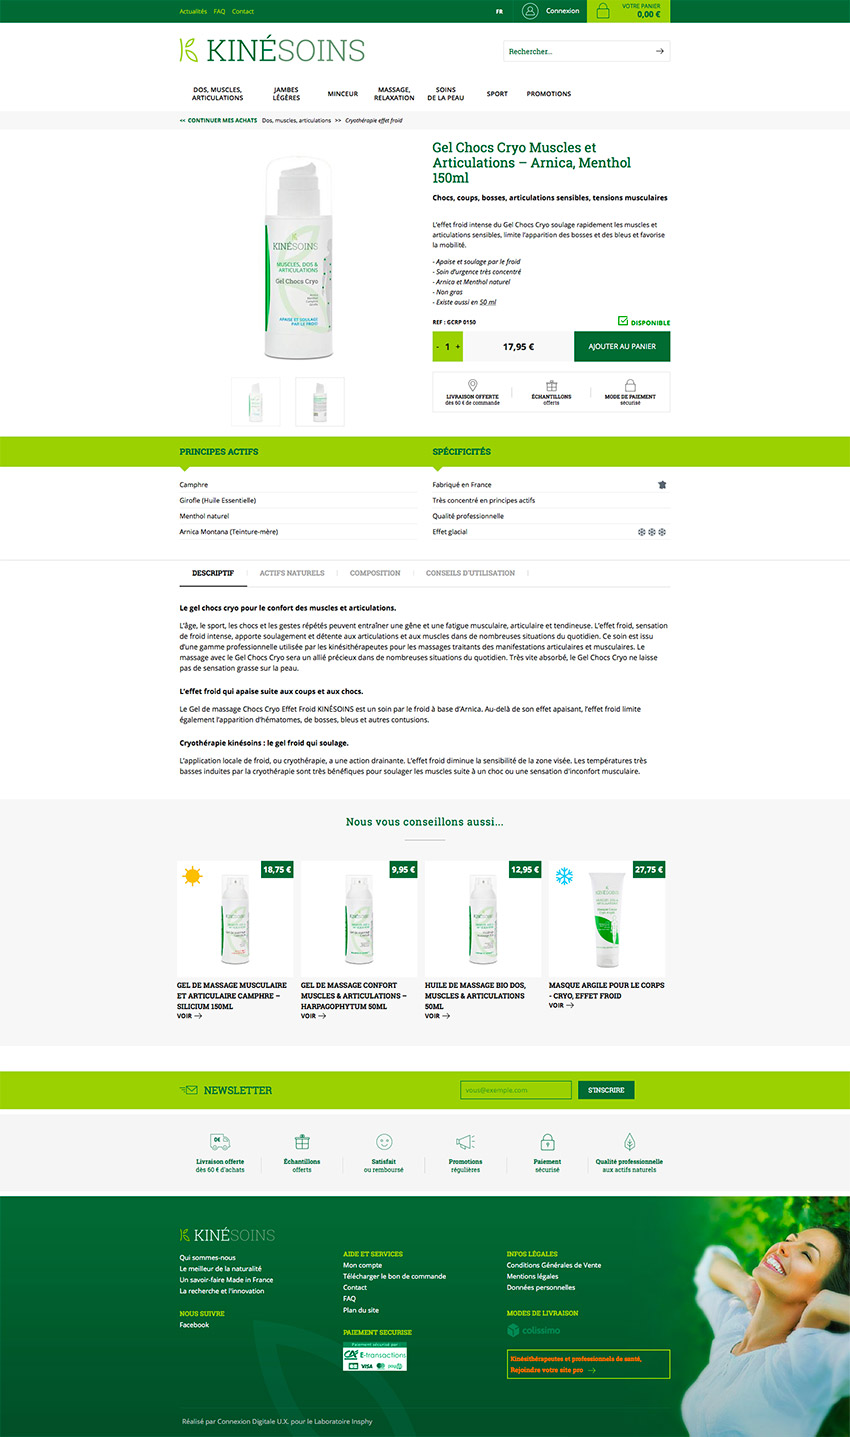Image resolution: width=850 pixels, height=1437 pixels.
Task: Click the Satisfait ou remboursé smiley icon
Action: [x=384, y=1142]
